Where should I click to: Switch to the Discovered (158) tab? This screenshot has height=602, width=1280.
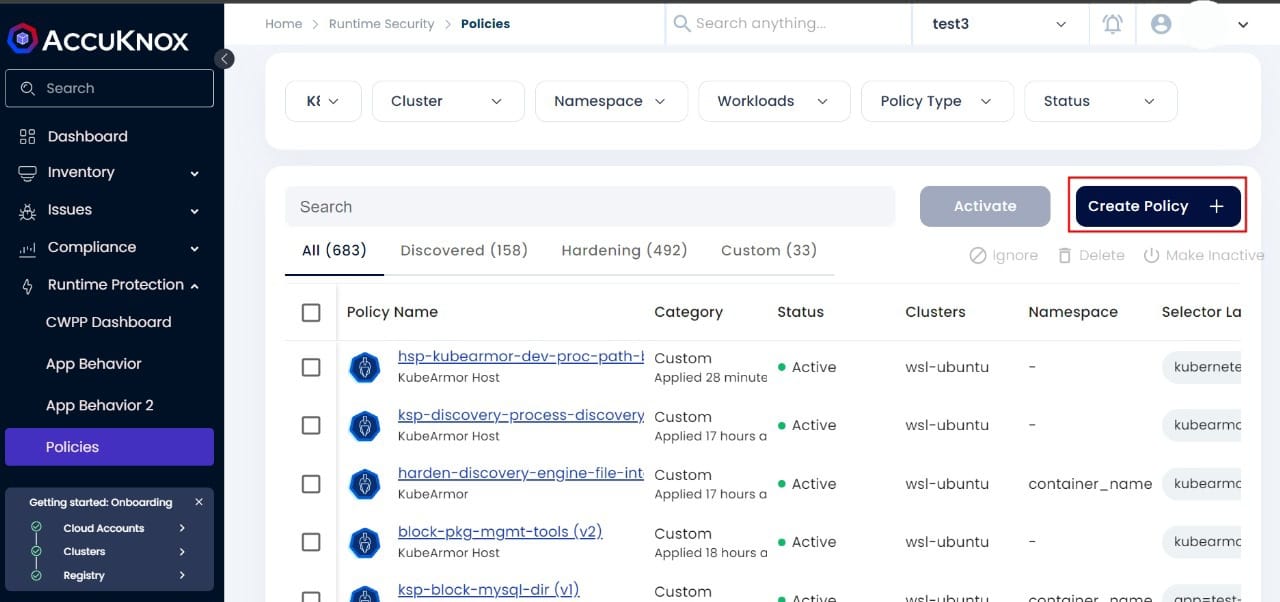pos(464,250)
